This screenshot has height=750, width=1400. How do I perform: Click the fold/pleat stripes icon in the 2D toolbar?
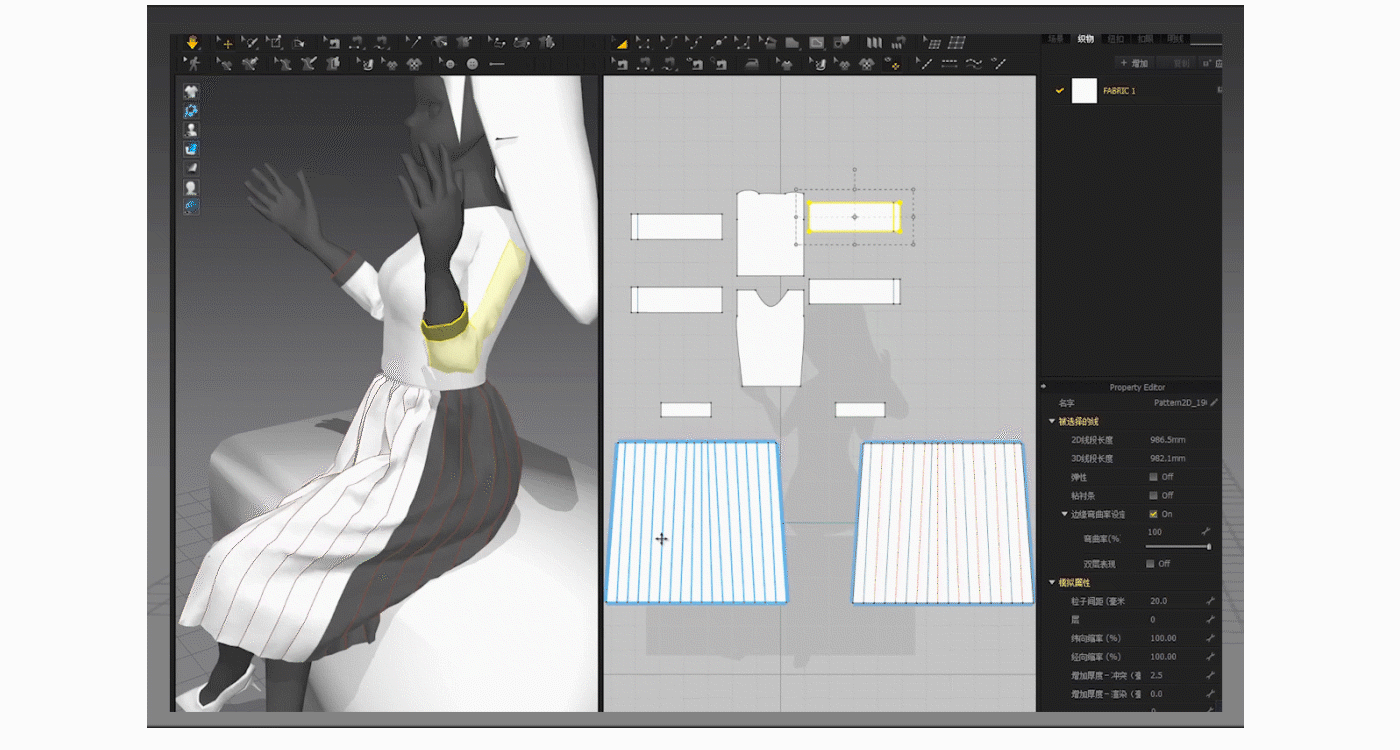click(875, 43)
